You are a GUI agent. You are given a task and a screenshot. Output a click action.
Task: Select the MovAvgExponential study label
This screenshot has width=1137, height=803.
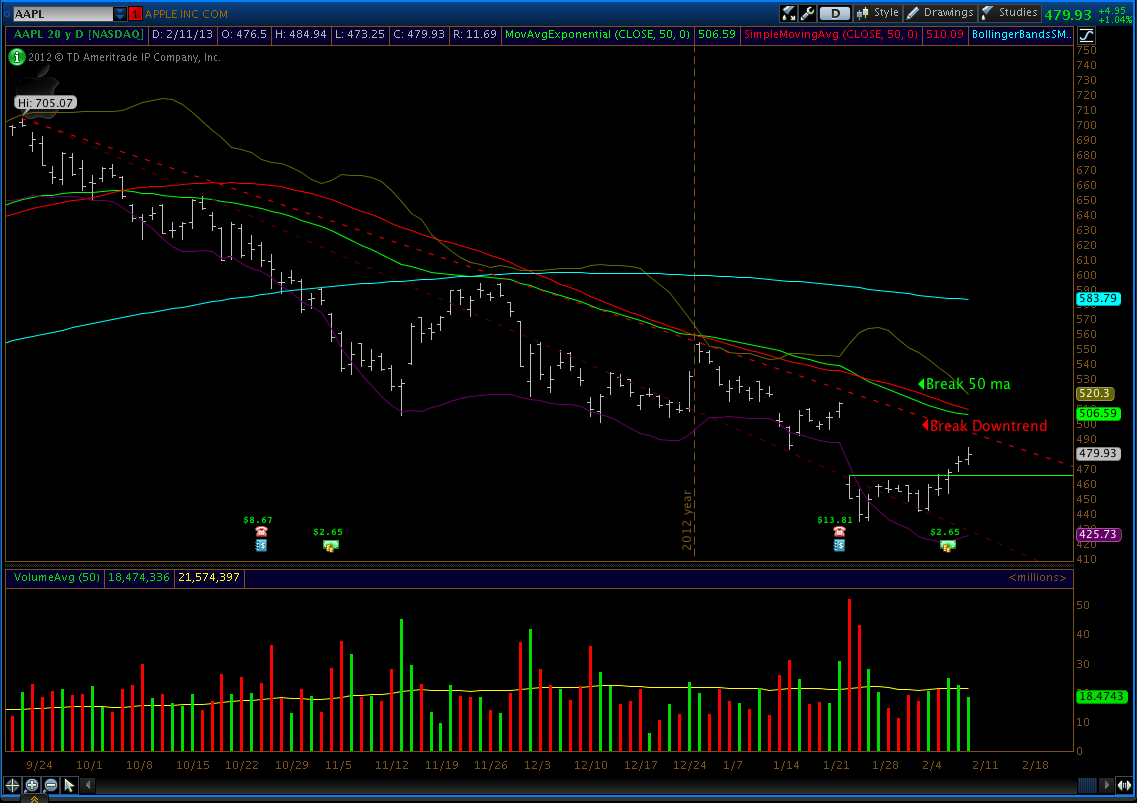[x=597, y=34]
